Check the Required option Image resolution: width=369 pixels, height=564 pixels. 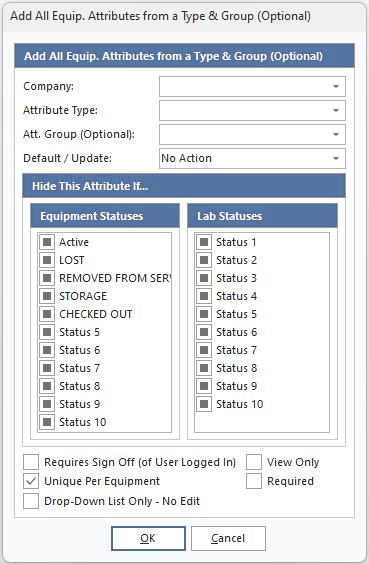(254, 481)
